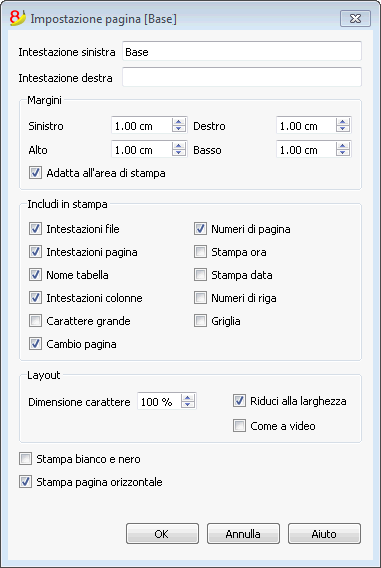Cancel with the Annulla button
The image size is (381, 568).
pos(243,534)
